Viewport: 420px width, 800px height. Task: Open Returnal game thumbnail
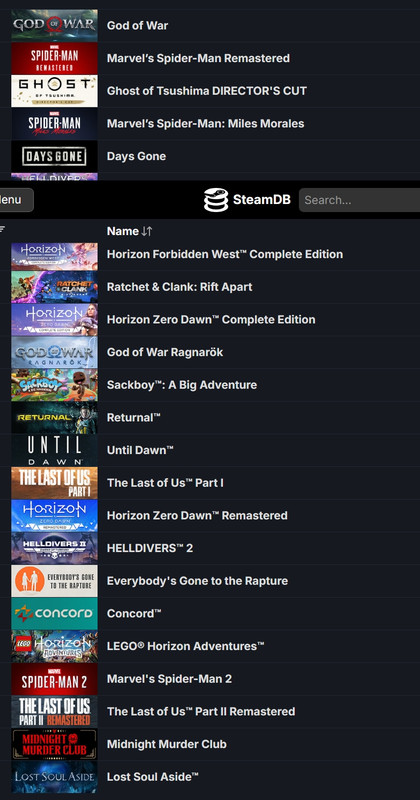54,417
